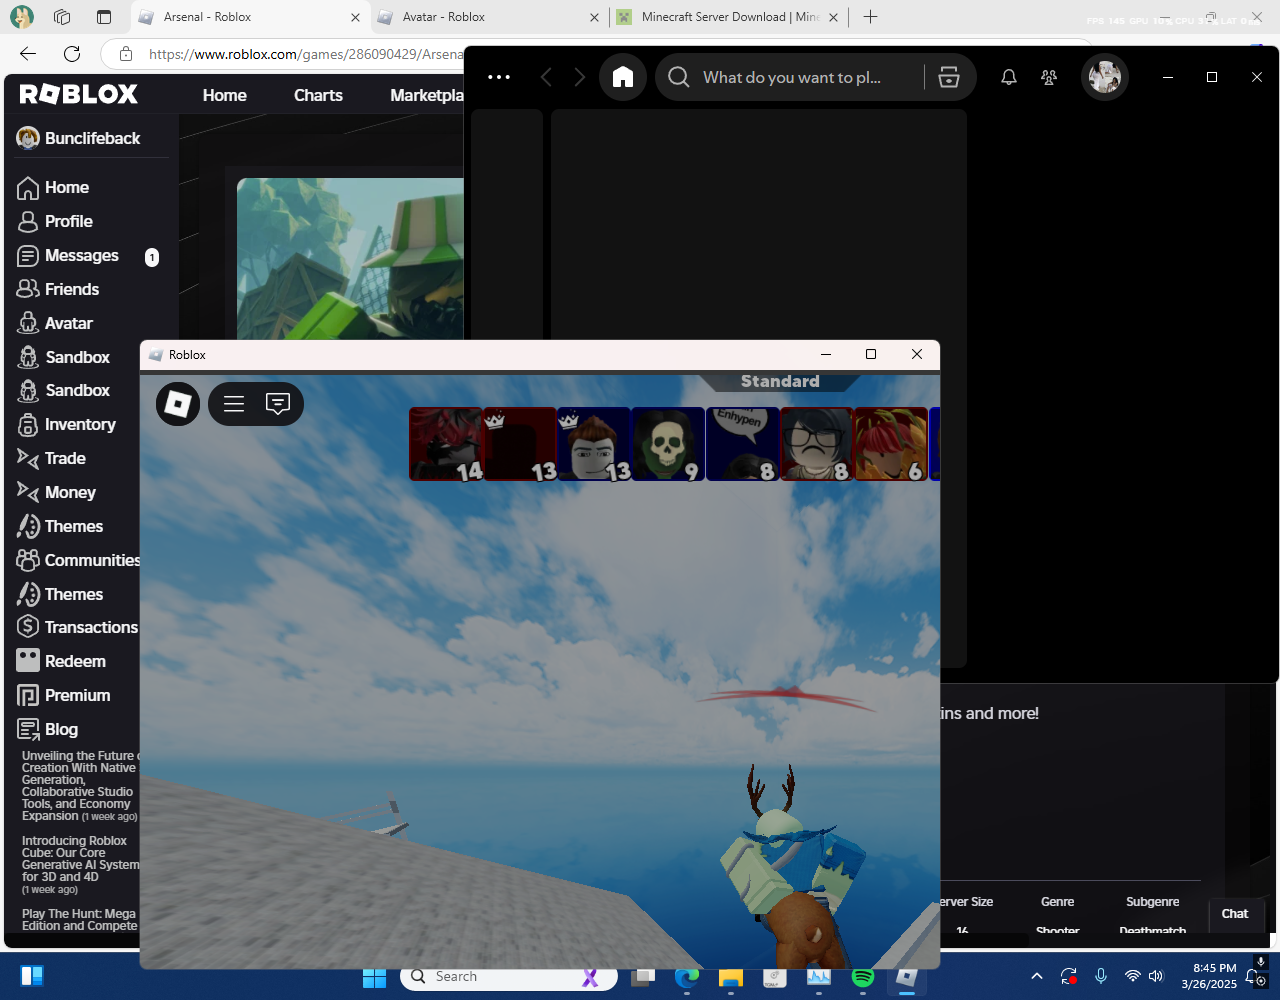The height and width of the screenshot is (1000, 1280).
Task: Close the Avatar - Roblox tab
Action: [594, 17]
